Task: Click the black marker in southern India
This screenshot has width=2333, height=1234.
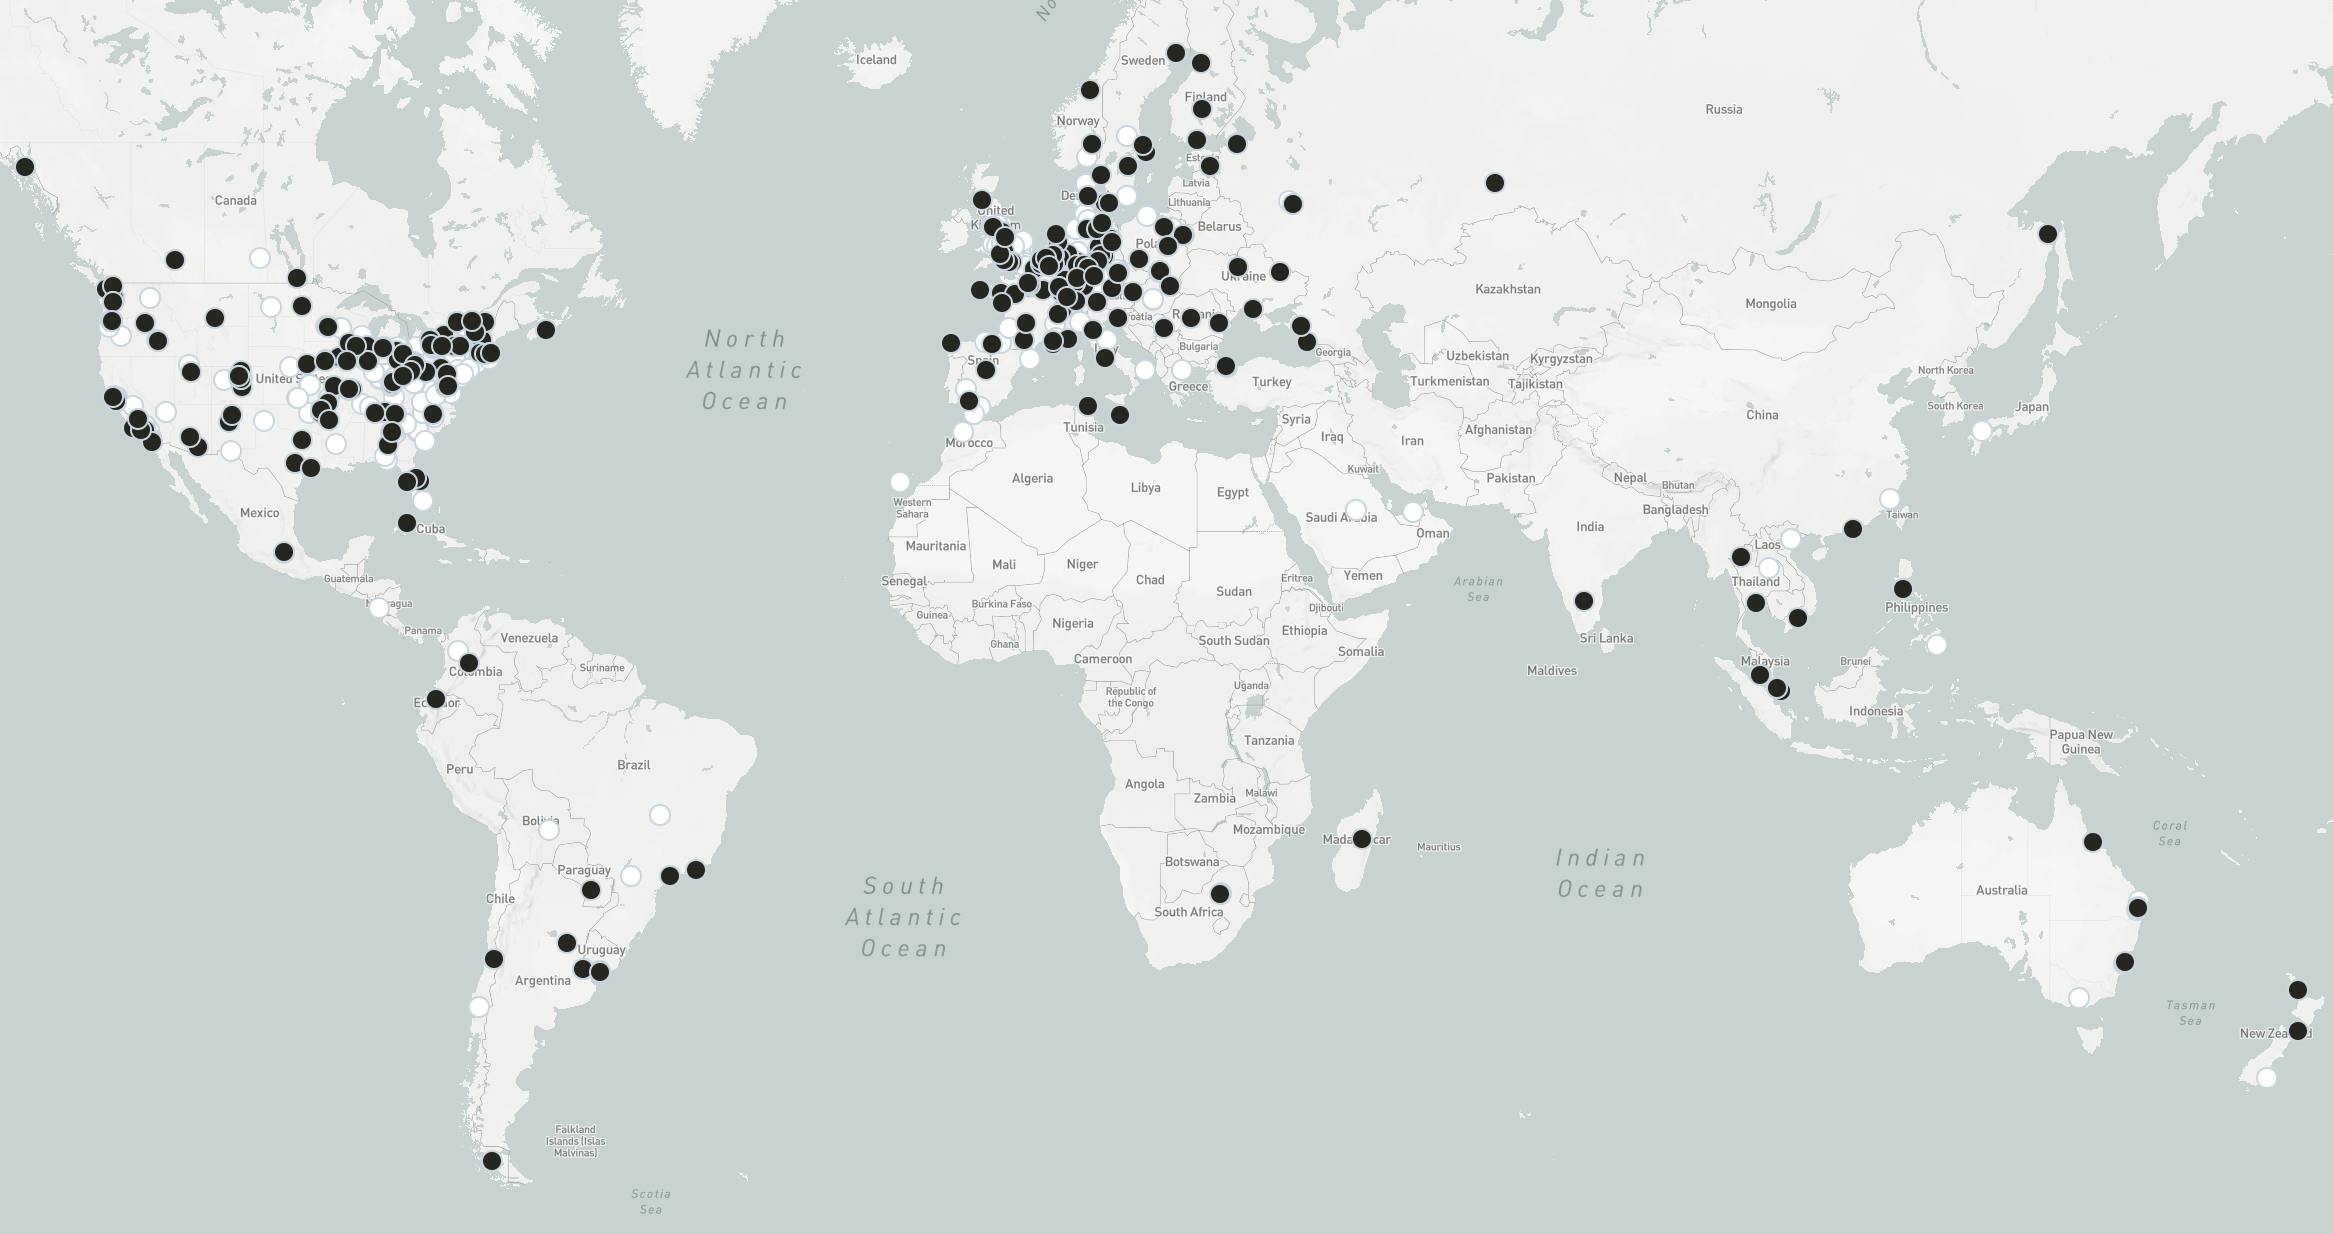Action: [x=1584, y=601]
